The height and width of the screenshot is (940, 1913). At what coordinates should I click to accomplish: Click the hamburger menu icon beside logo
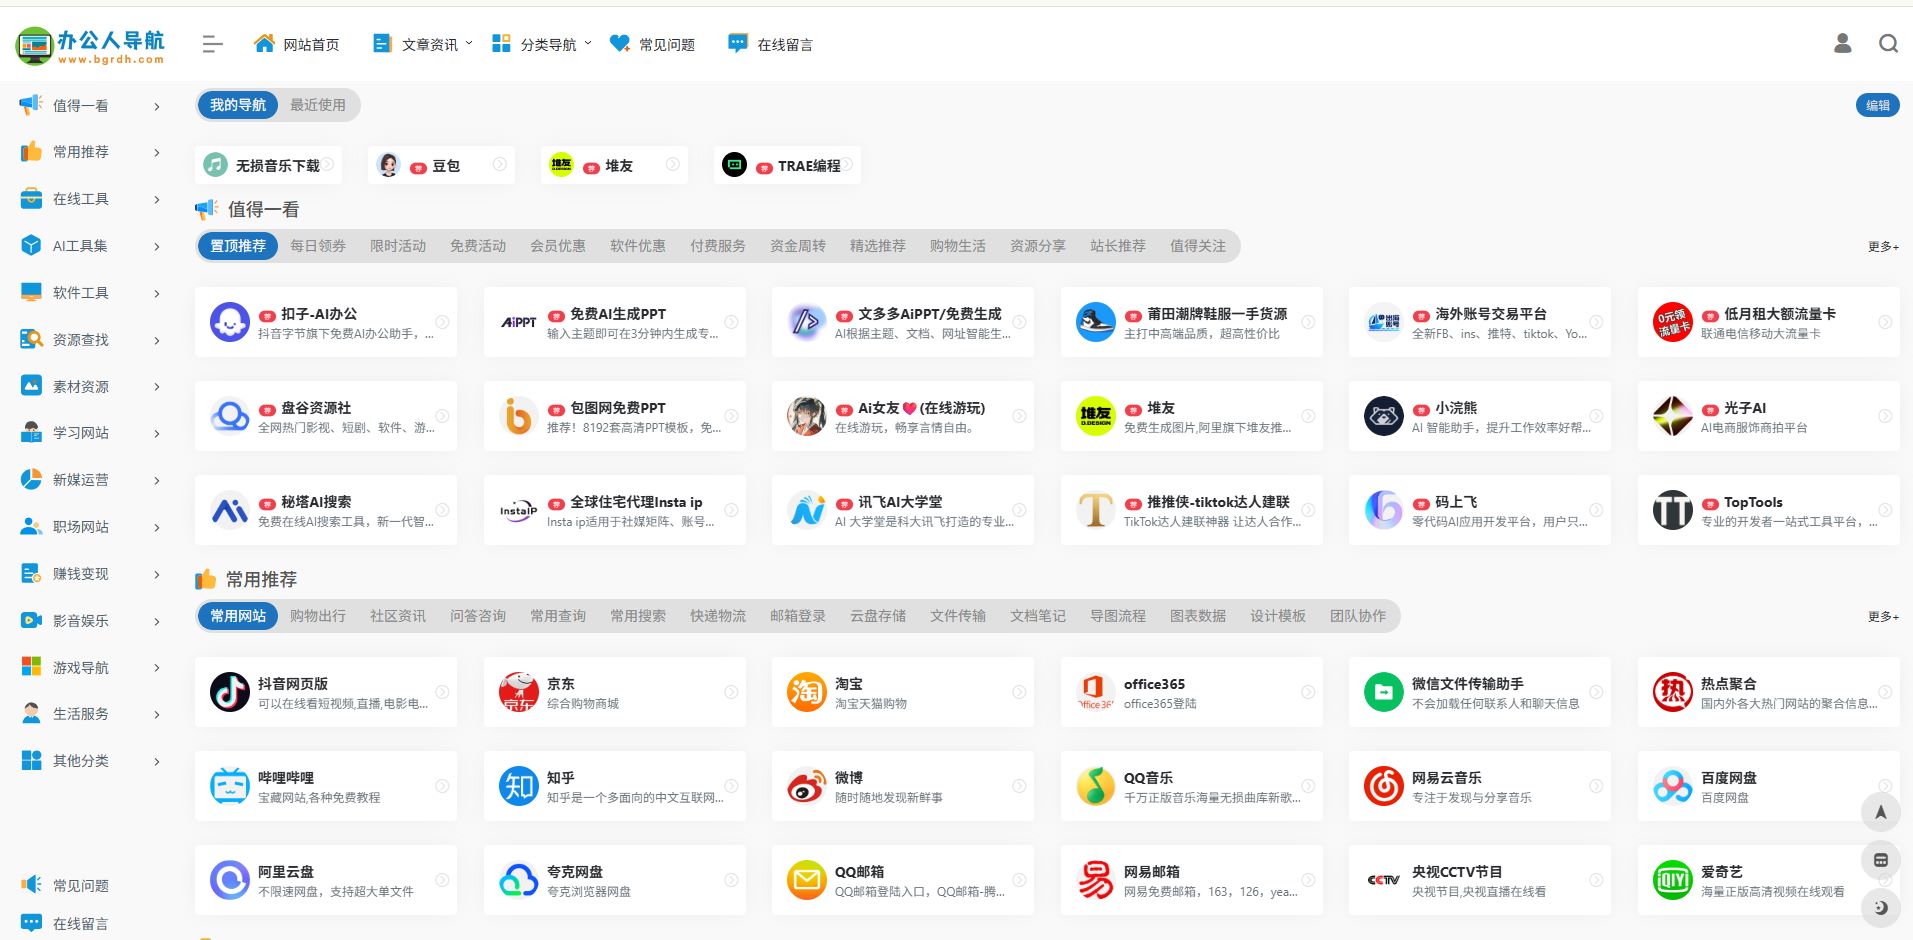(x=211, y=44)
